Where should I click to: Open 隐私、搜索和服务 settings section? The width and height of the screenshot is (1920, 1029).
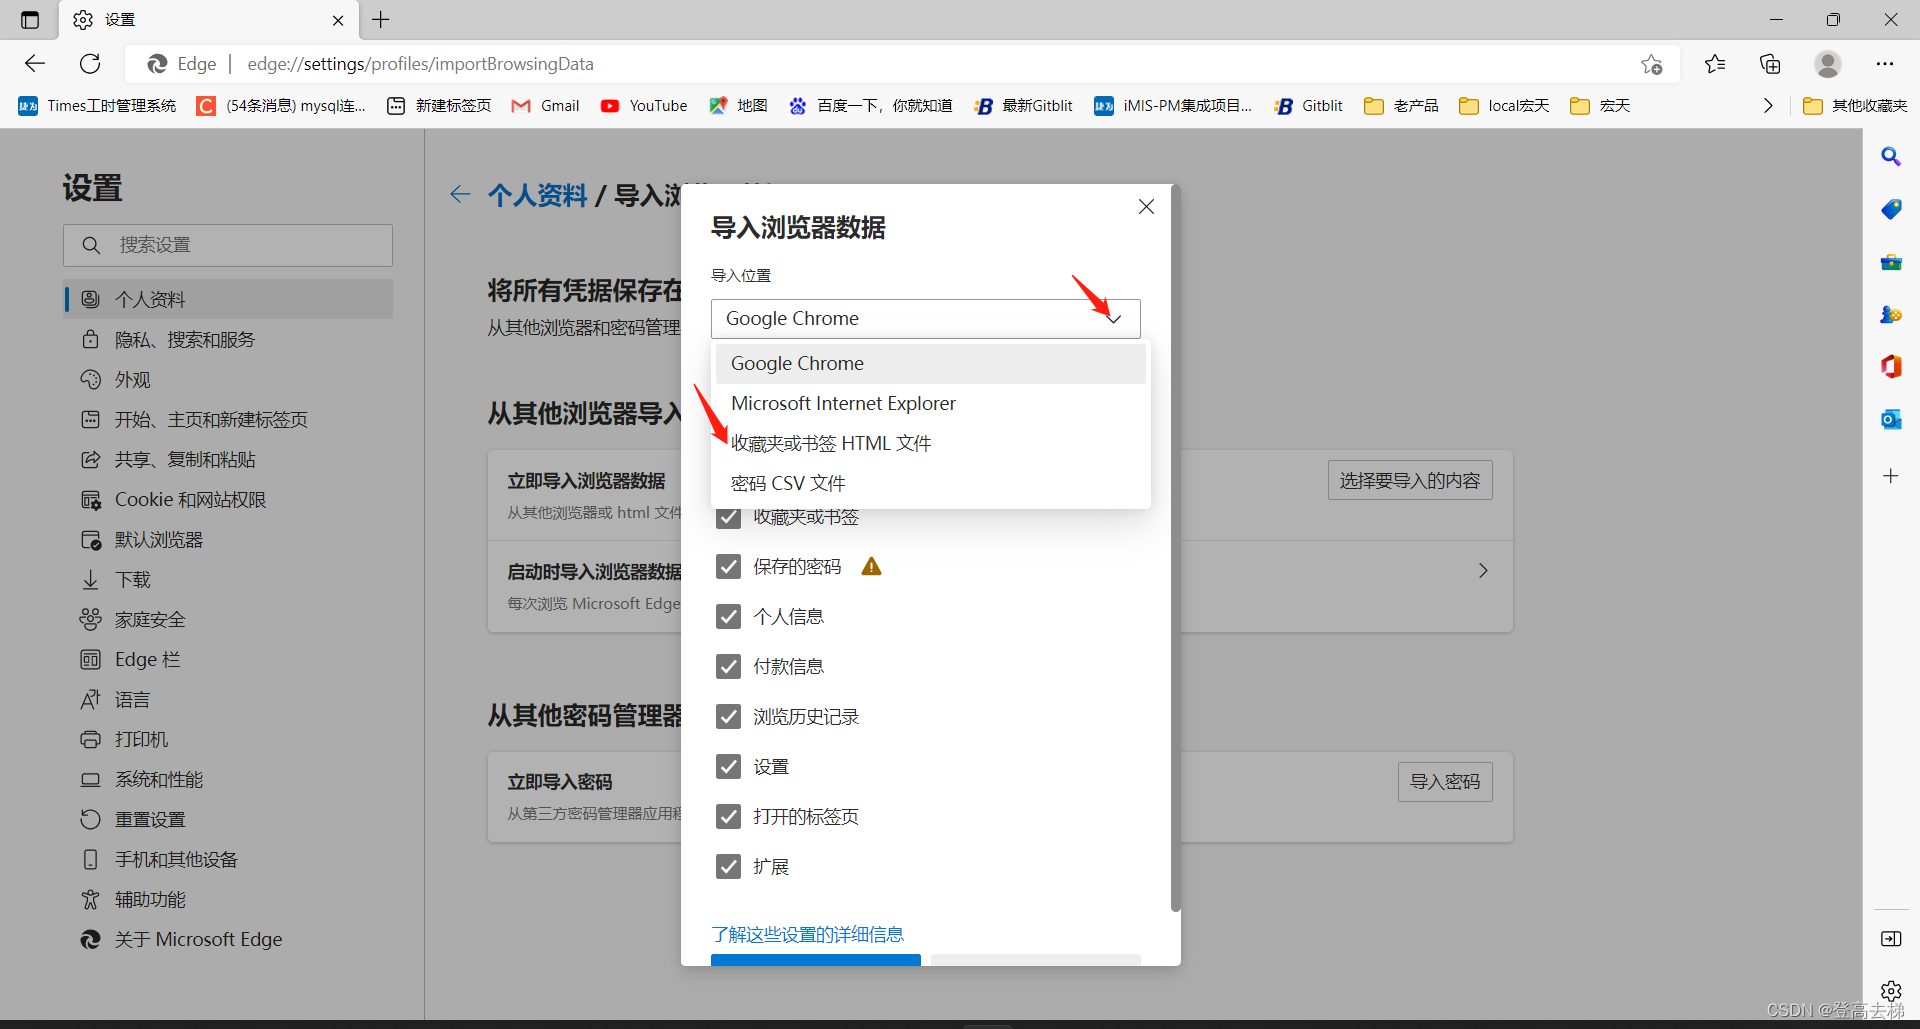229,340
